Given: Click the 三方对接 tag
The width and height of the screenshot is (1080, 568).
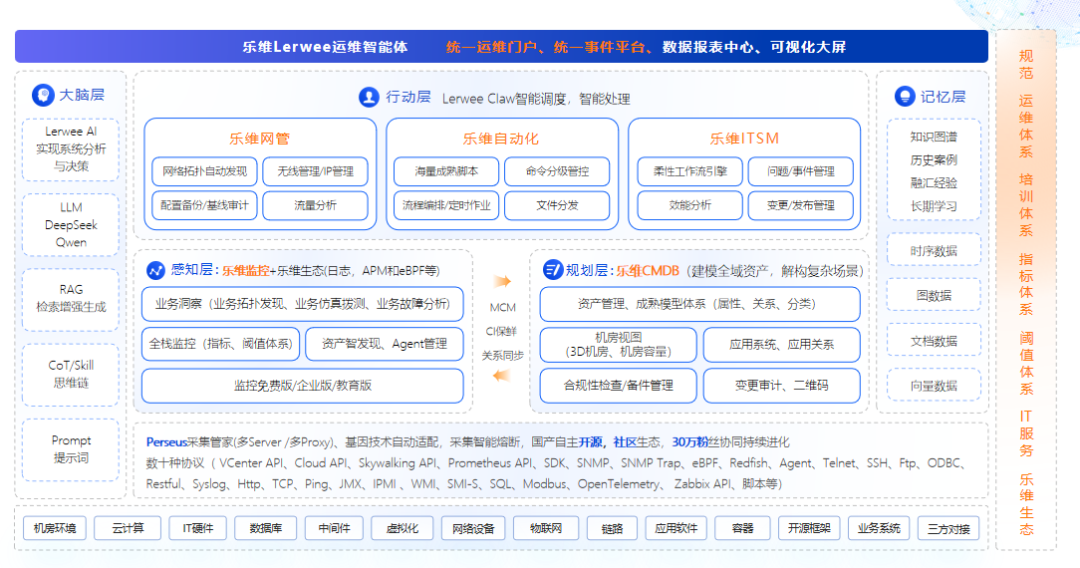Looking at the screenshot, I should [x=948, y=528].
